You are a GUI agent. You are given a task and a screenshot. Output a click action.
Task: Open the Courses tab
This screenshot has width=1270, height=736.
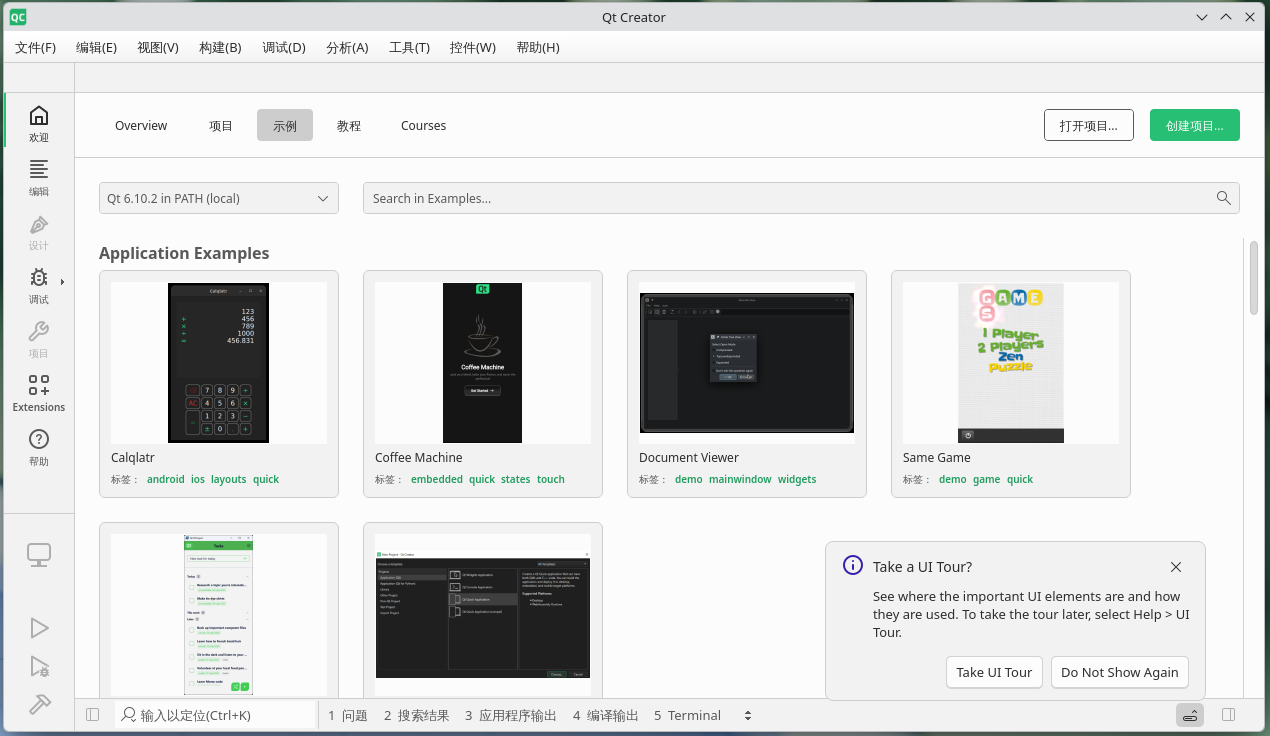[x=424, y=125]
